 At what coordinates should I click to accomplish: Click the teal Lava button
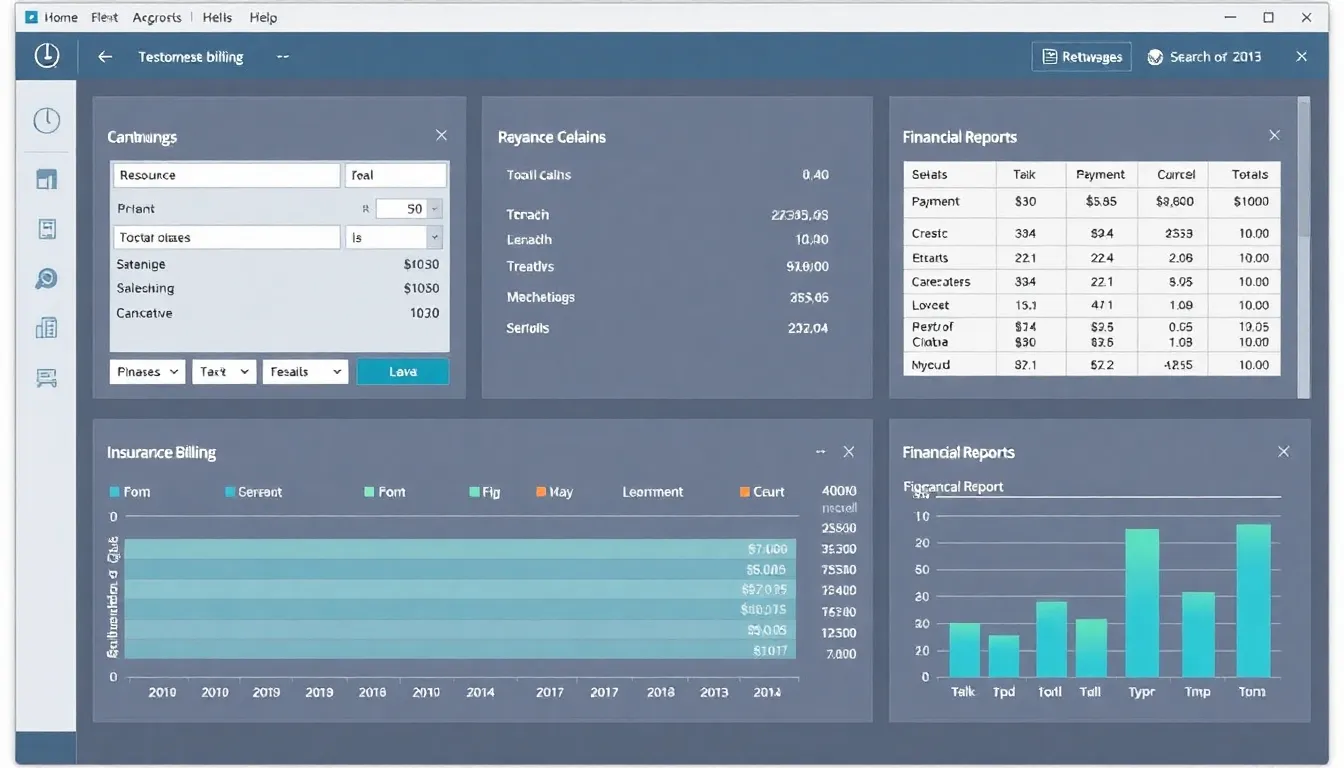[403, 372]
